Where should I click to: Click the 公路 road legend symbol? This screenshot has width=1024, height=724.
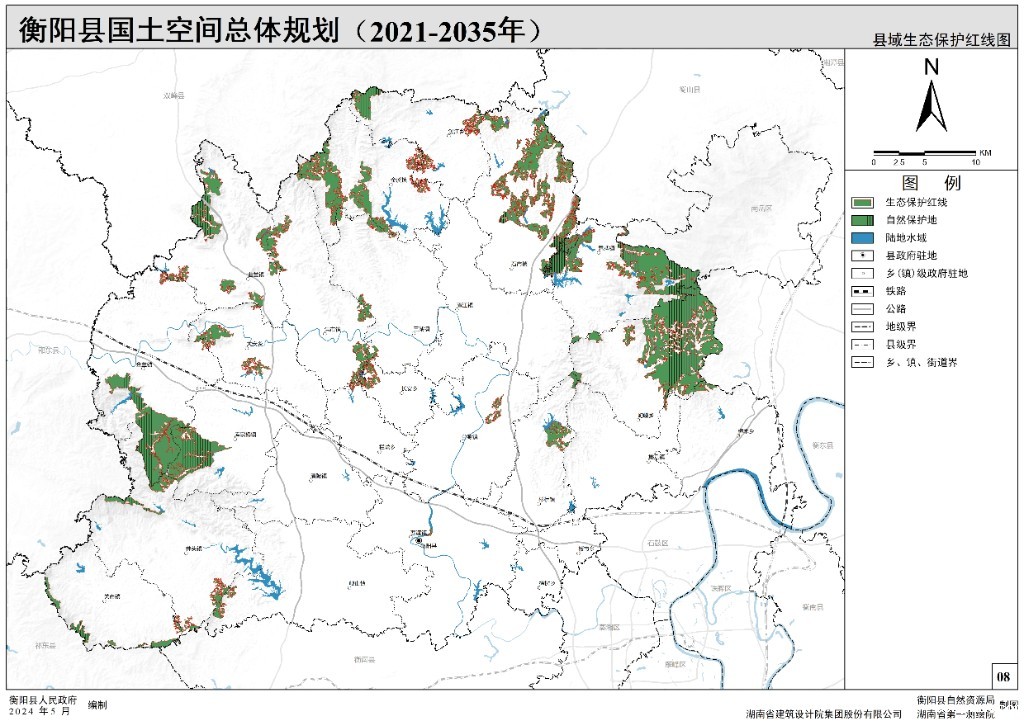864,309
